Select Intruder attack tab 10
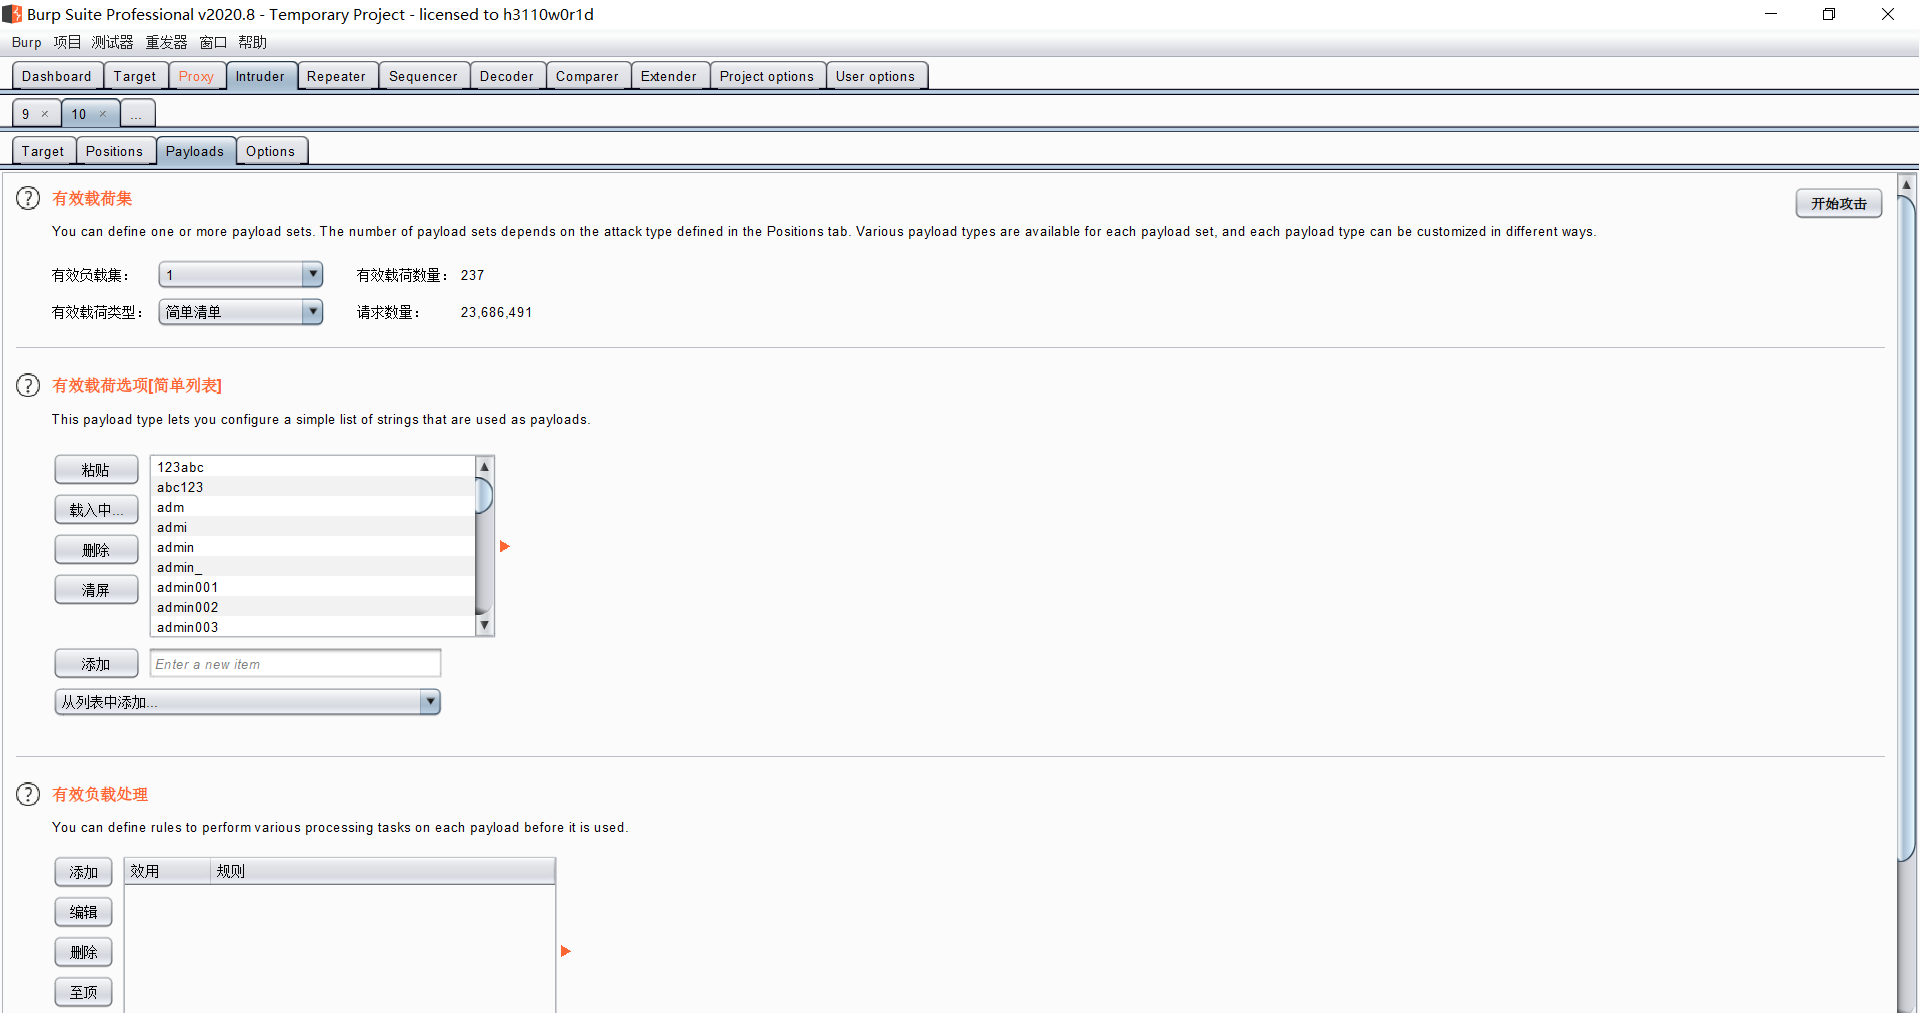 [x=79, y=114]
